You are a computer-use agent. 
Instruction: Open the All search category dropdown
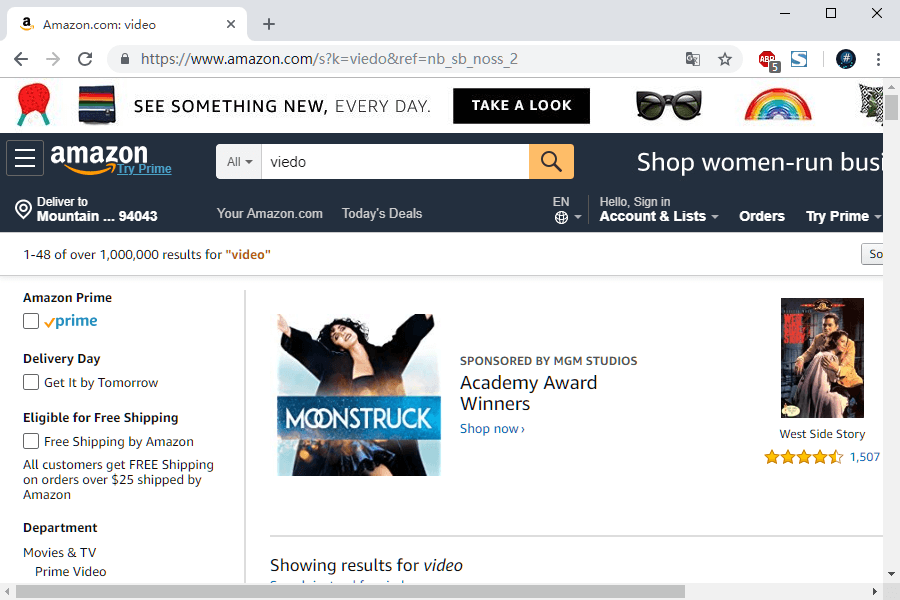[239, 161]
